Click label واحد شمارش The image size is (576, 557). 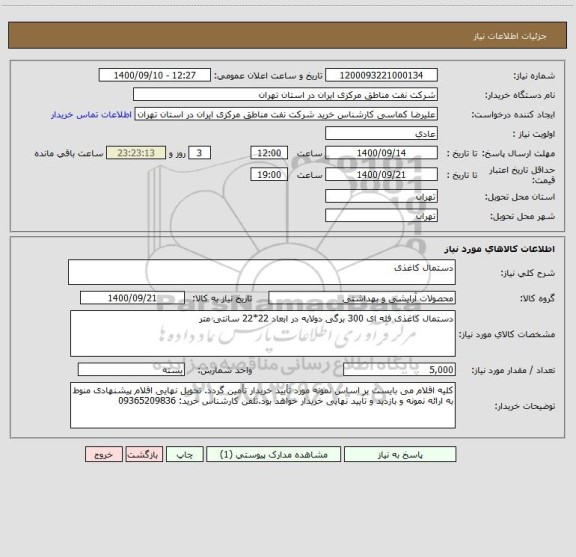point(225,370)
